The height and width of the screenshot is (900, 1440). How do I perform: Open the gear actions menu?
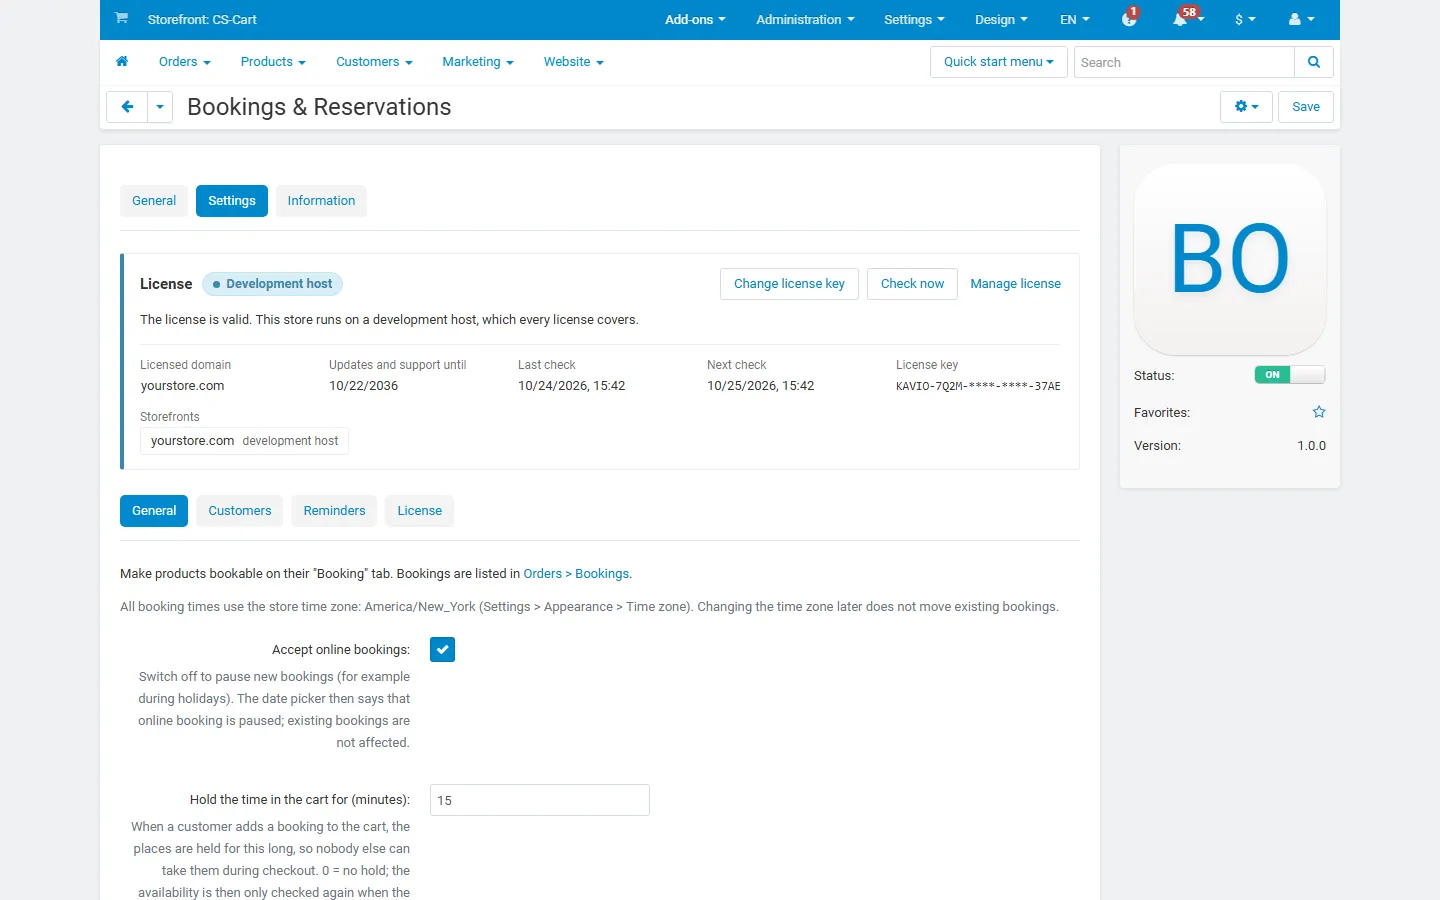point(1246,107)
